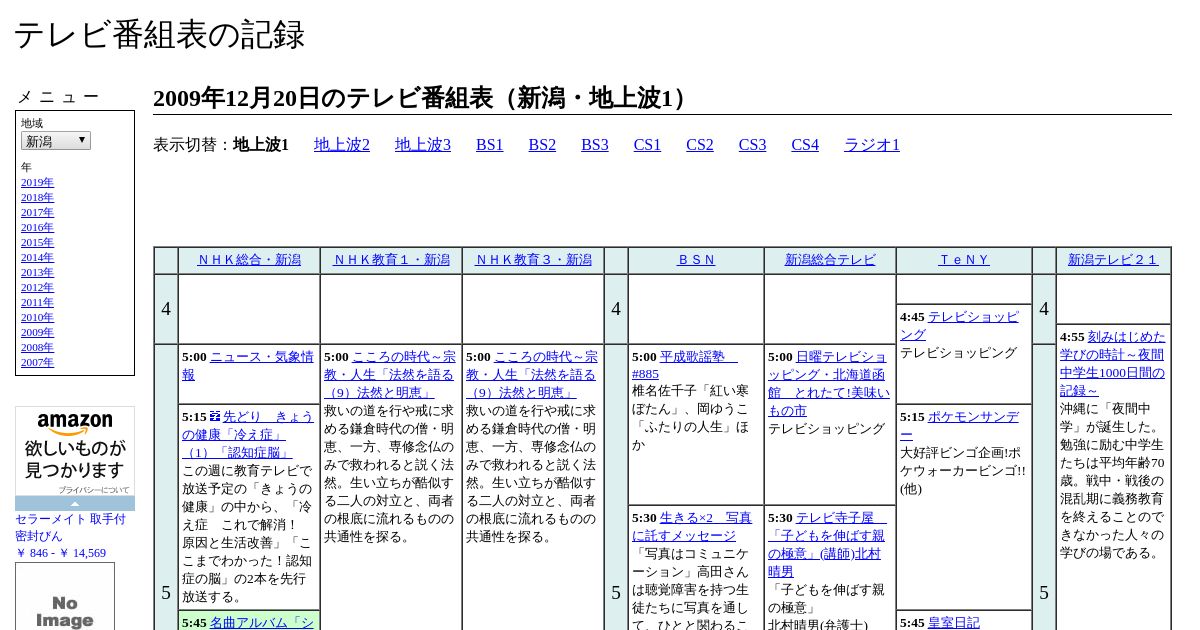Open the ＮＨＫ教育１・新潟 channel header
The width and height of the screenshot is (1200, 630).
click(391, 260)
